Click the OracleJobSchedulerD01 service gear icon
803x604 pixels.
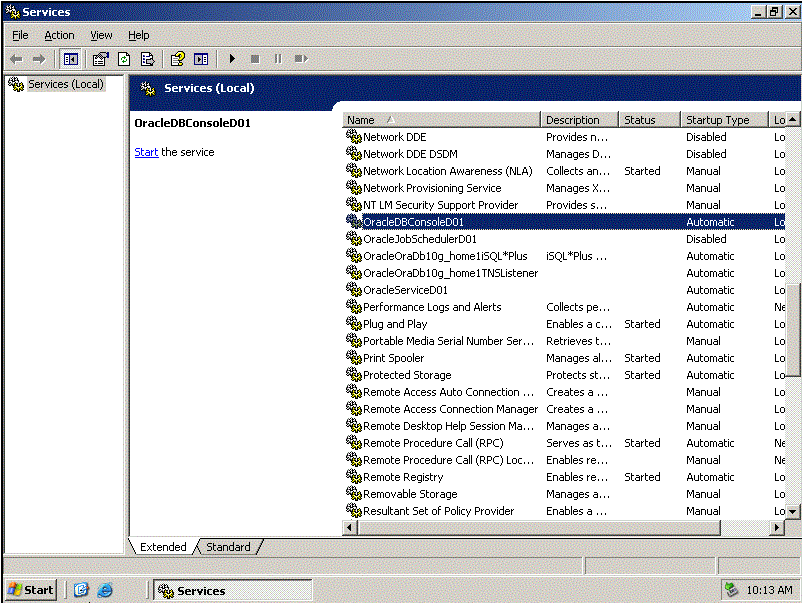(353, 239)
